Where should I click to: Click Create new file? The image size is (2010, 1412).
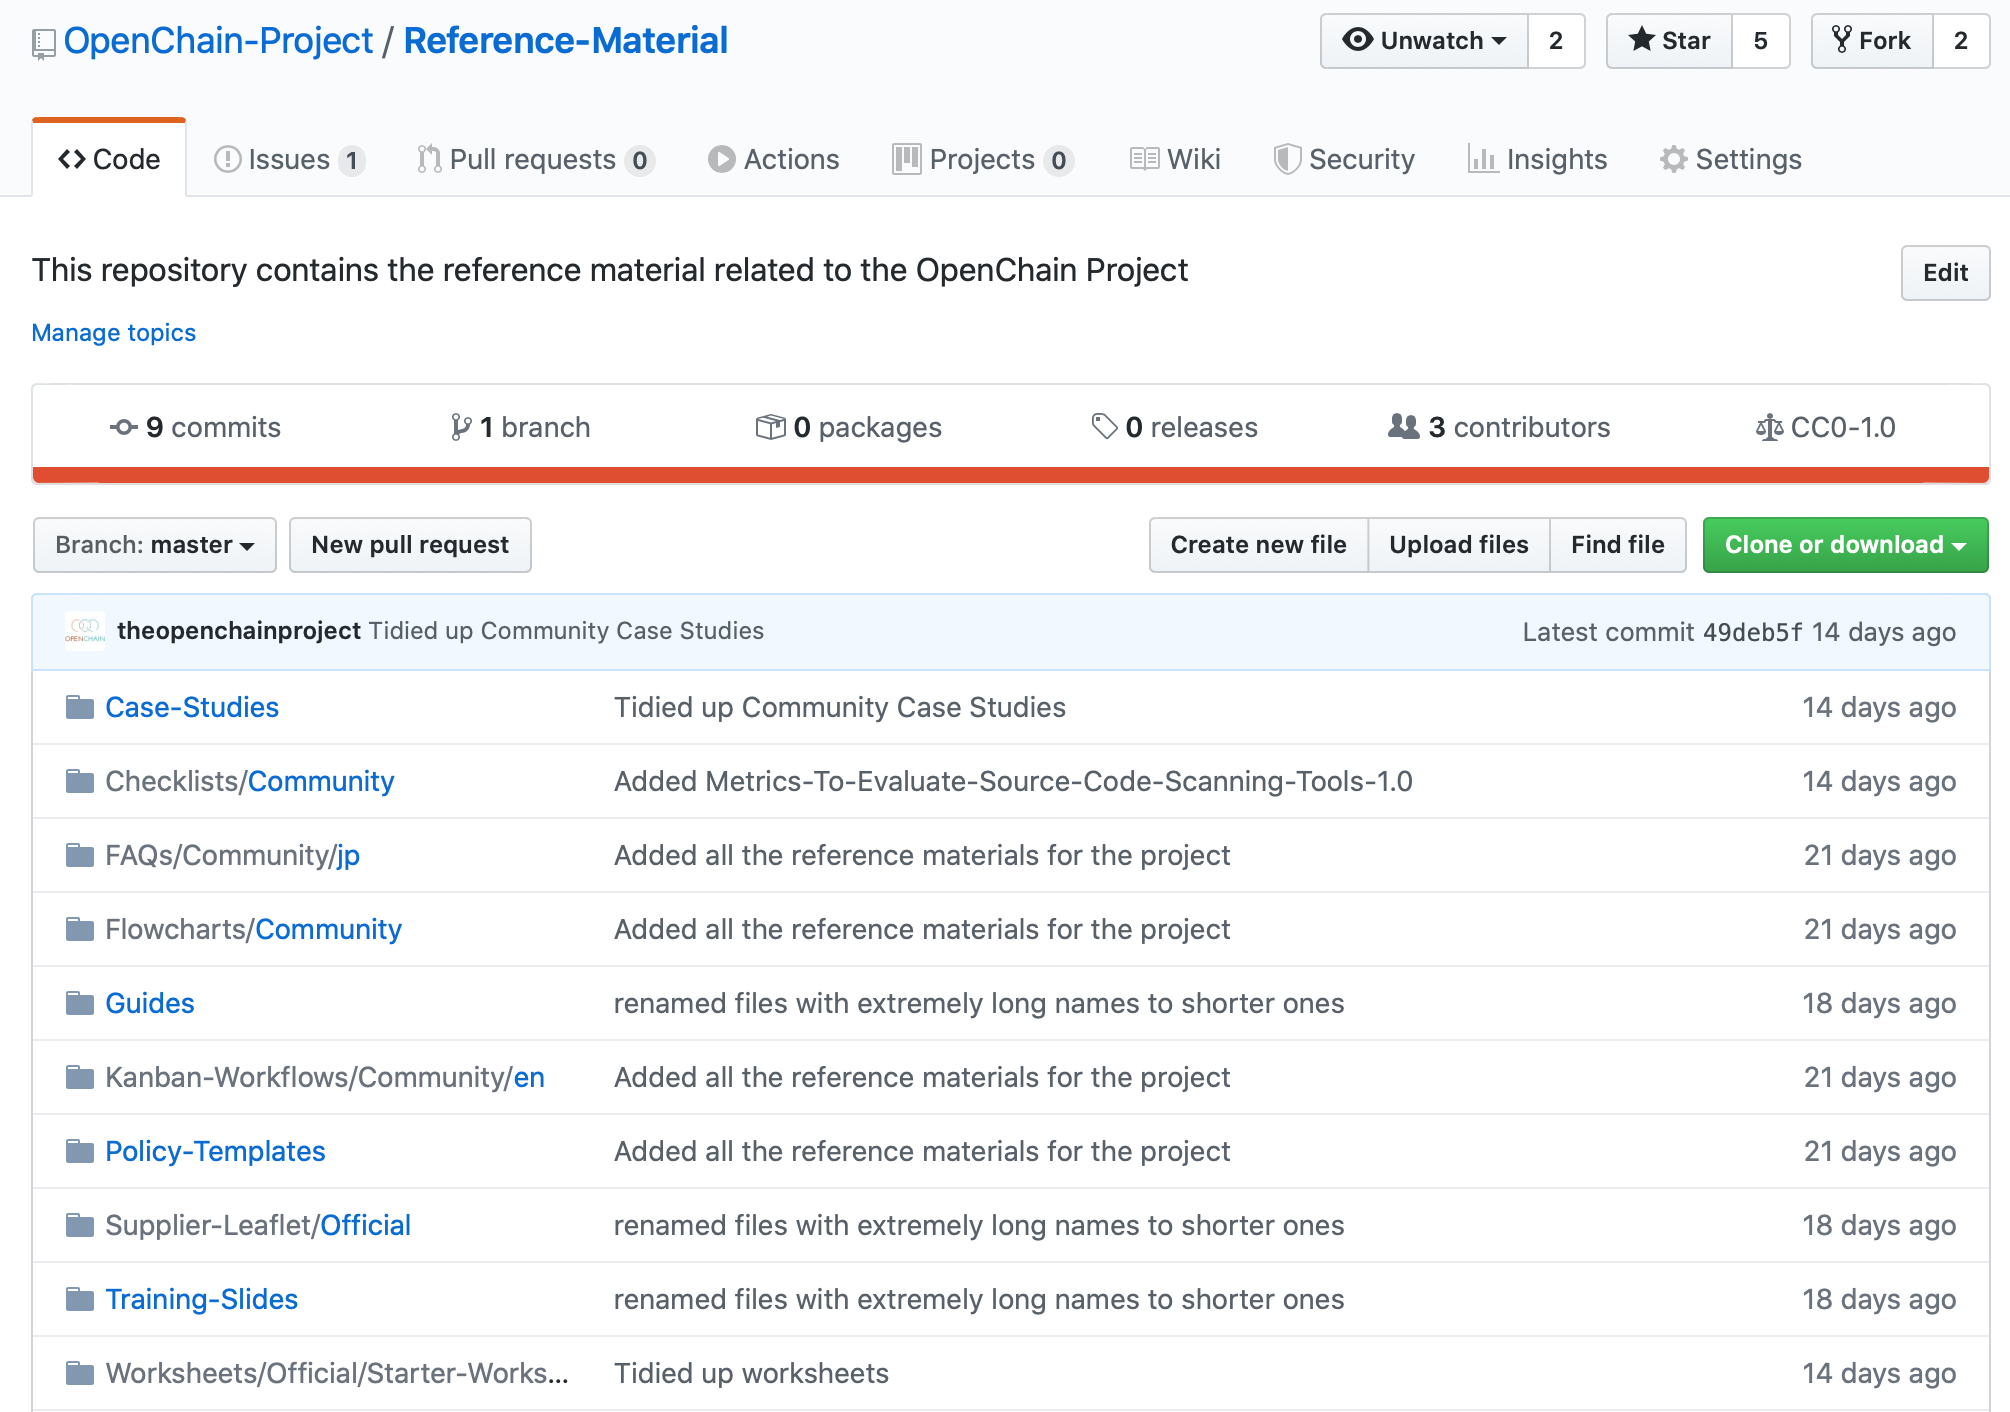(x=1259, y=545)
